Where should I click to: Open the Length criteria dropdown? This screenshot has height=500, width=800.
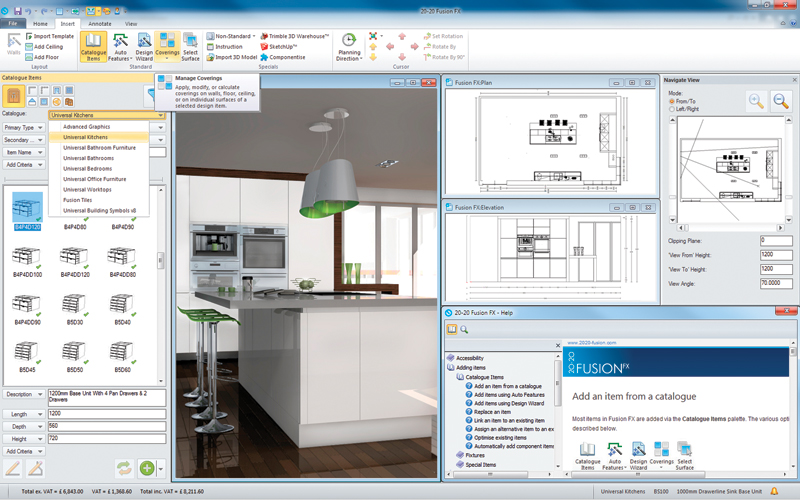coord(23,414)
